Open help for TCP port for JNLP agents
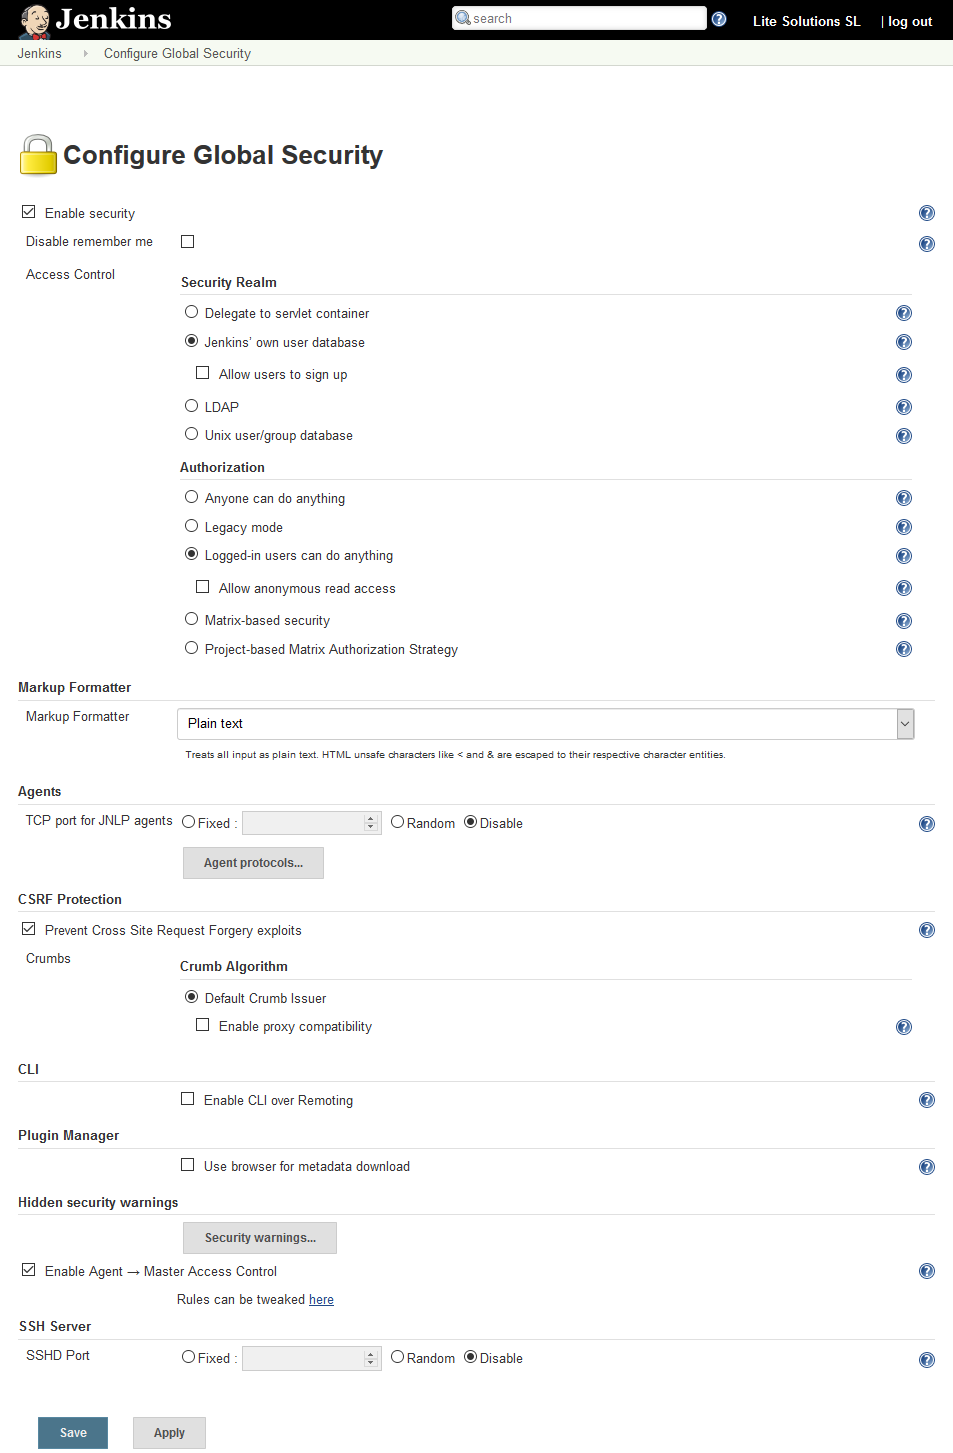Screen dimensions: 953x1453 click(x=927, y=824)
